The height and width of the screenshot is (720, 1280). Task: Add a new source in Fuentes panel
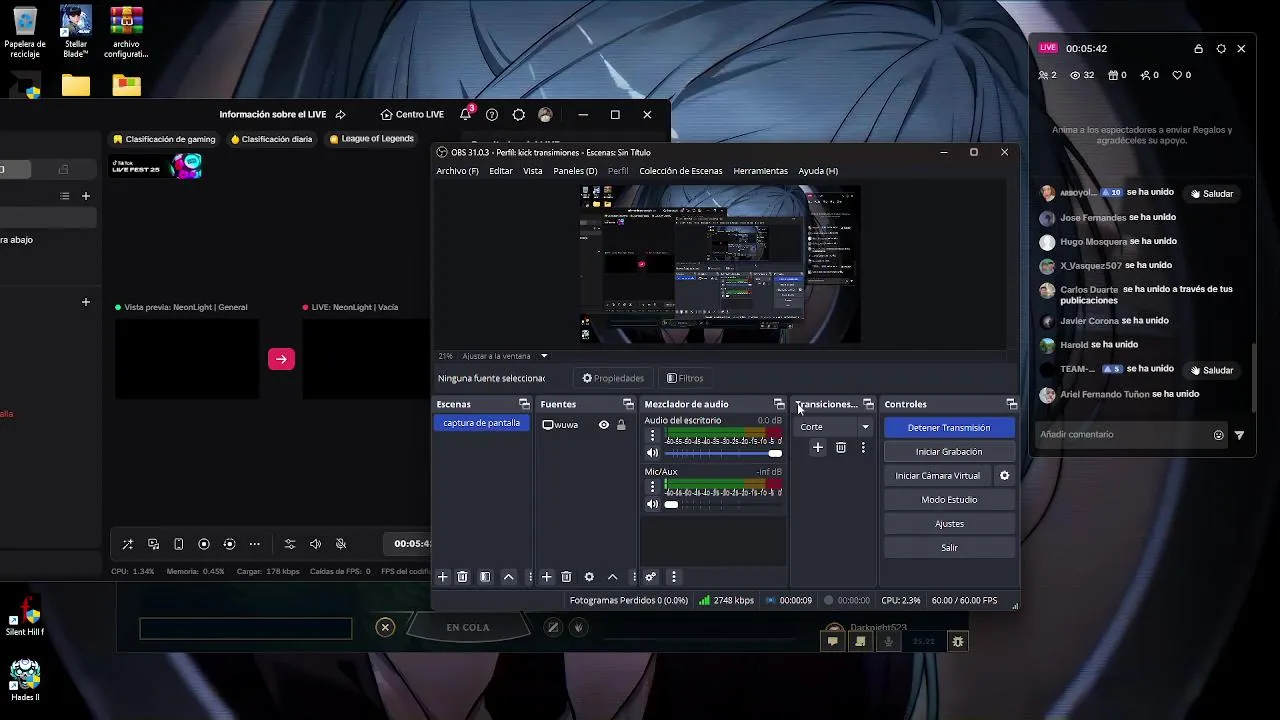546,577
